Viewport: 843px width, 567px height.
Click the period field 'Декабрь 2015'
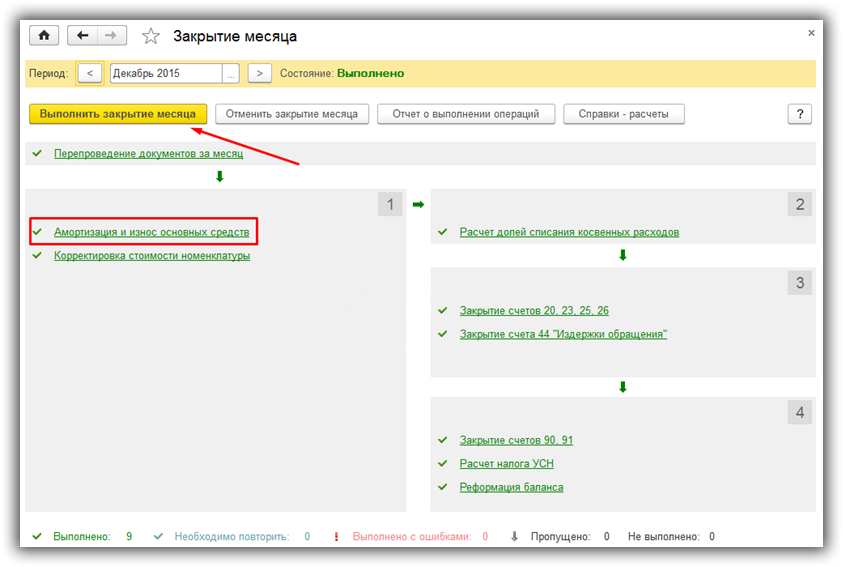point(165,73)
